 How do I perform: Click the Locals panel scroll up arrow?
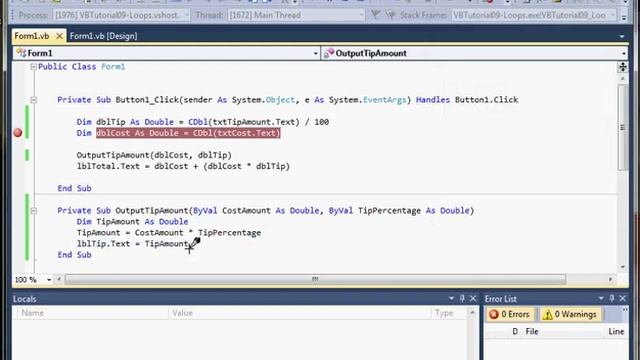pyautogui.click(x=473, y=312)
